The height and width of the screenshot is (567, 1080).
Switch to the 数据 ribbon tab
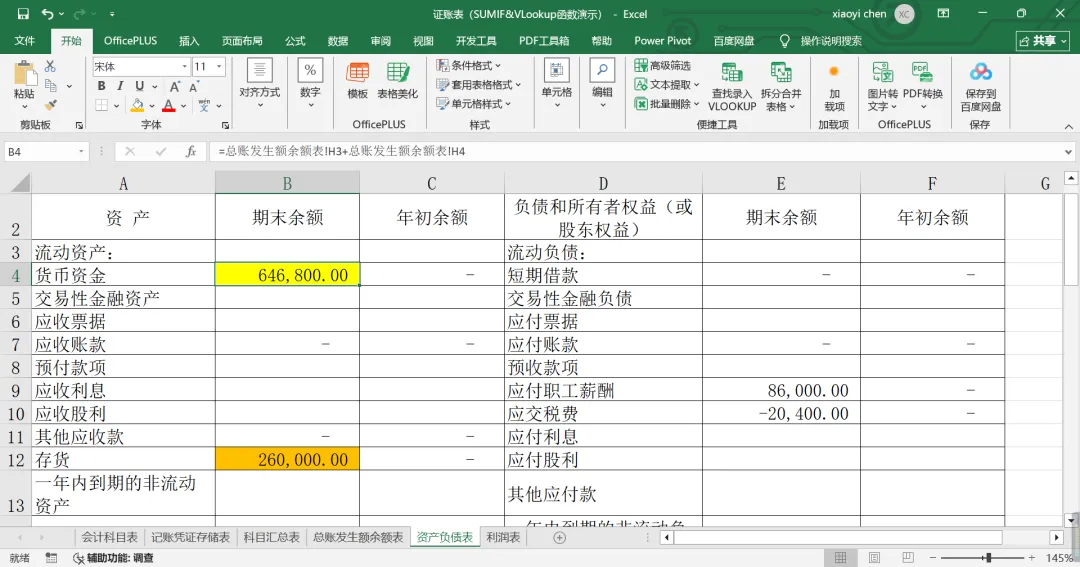[338, 41]
